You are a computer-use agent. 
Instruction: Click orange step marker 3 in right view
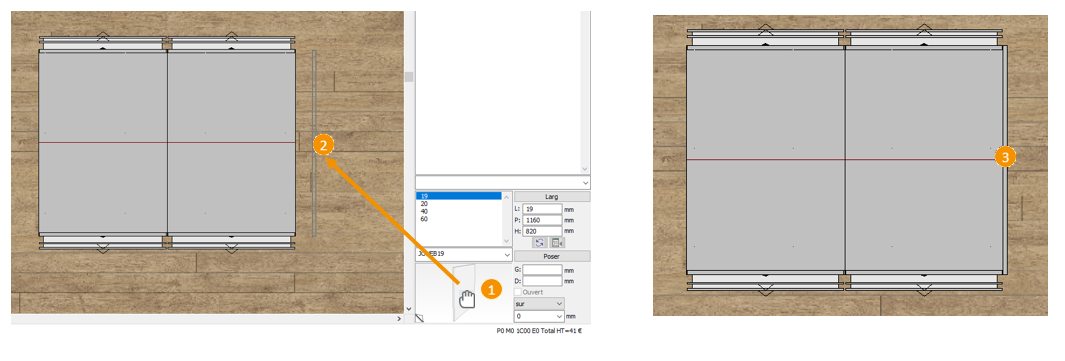pos(1005,157)
